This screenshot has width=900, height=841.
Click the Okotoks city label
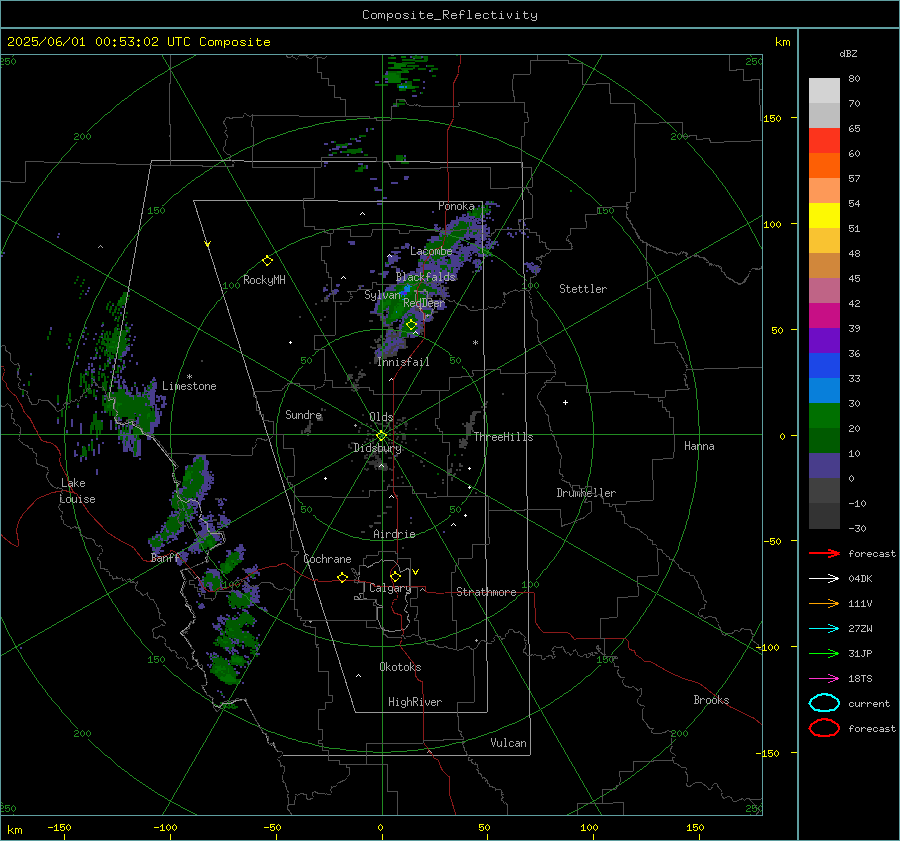[400, 667]
